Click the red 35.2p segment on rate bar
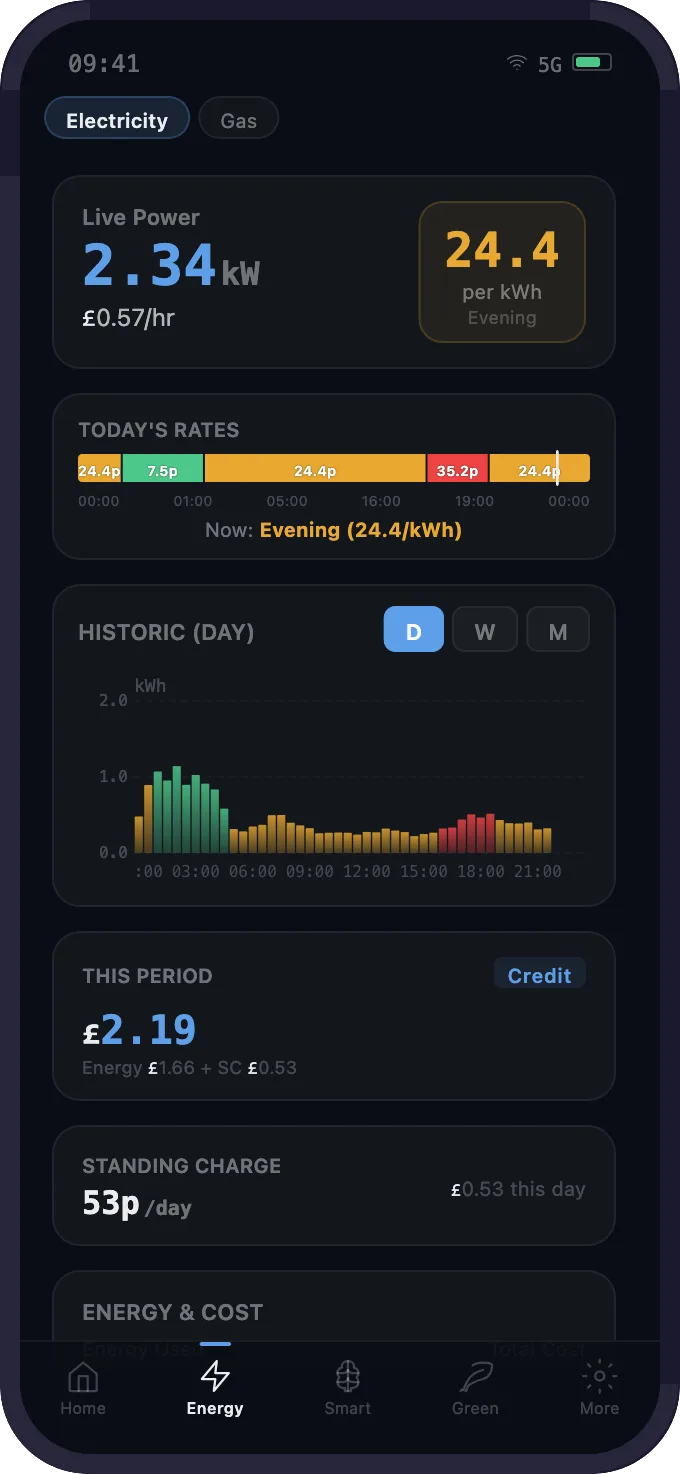The width and height of the screenshot is (680, 1474). pos(457,468)
